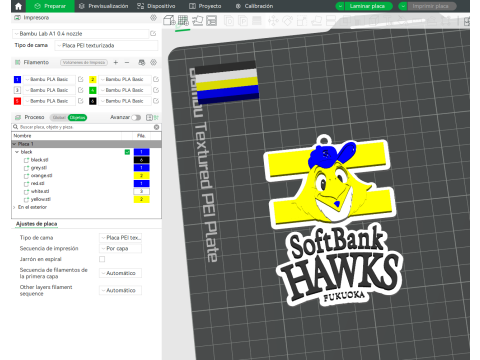Screen dimensions: 480x360
Task: Remove a filament with the minus icon
Action: point(127,62)
